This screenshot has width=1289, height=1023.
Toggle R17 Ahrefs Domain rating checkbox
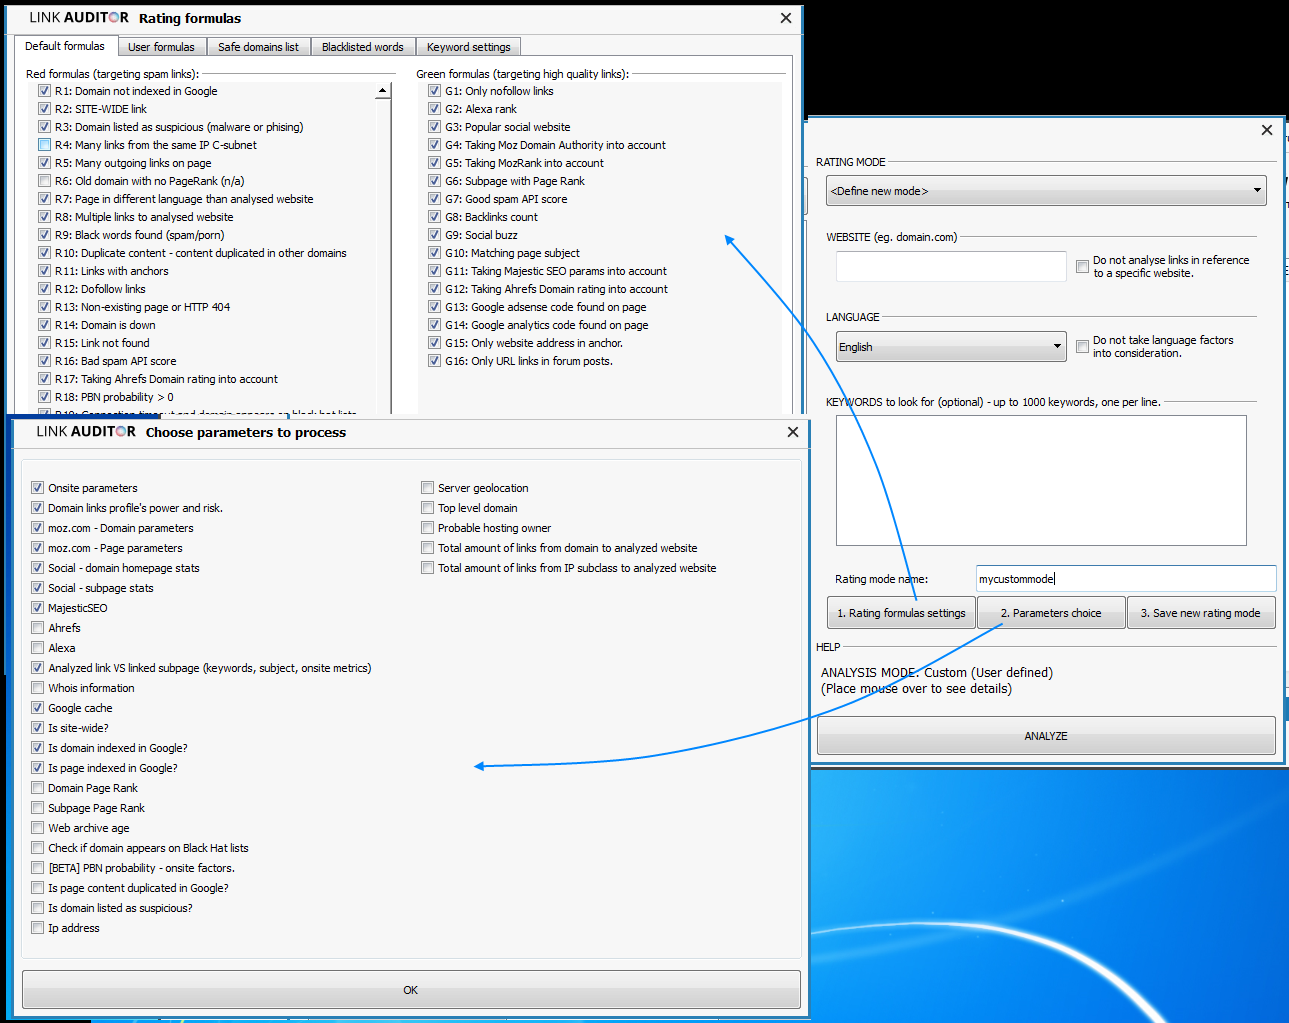44,379
